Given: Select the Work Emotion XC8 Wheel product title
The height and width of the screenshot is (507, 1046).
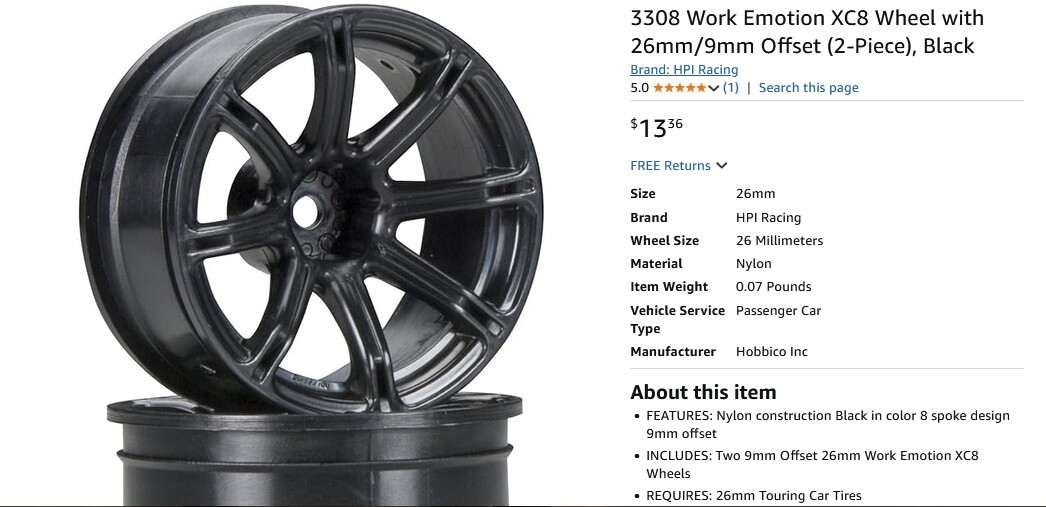Looking at the screenshot, I should pos(807,31).
